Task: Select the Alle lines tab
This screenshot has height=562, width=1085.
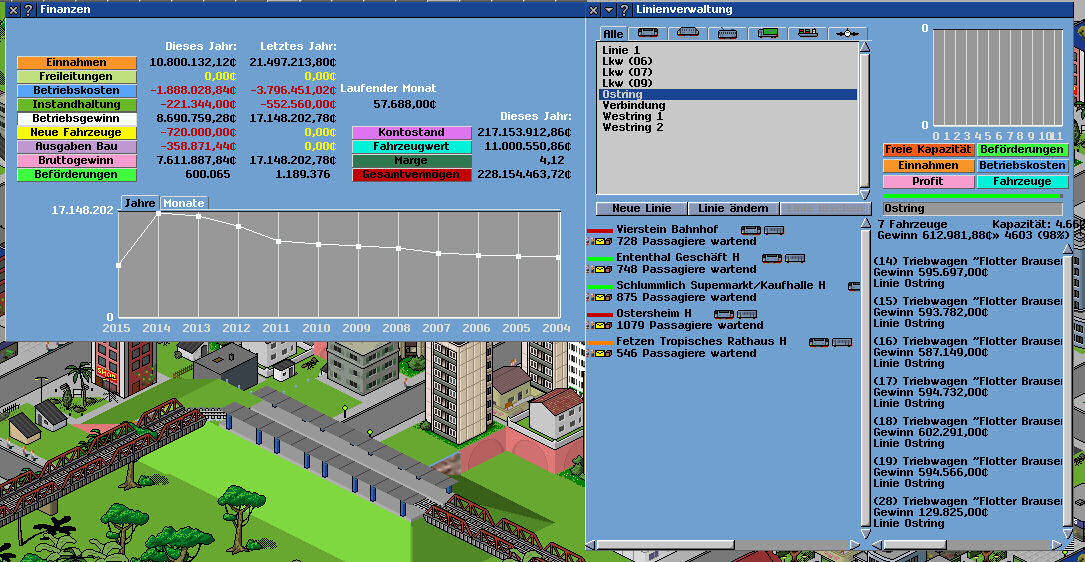Action: pos(613,34)
